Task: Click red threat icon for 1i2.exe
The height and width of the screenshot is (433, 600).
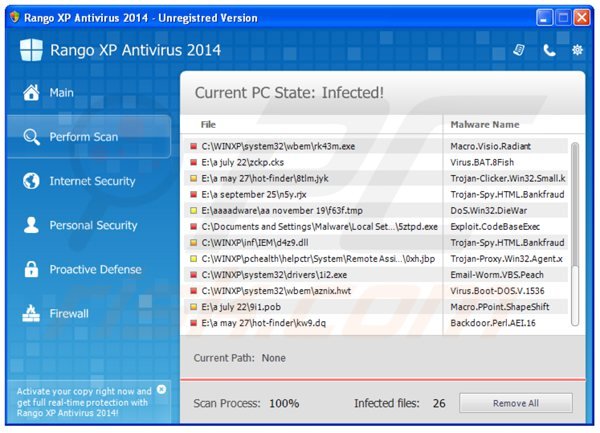Action: pyautogui.click(x=194, y=275)
